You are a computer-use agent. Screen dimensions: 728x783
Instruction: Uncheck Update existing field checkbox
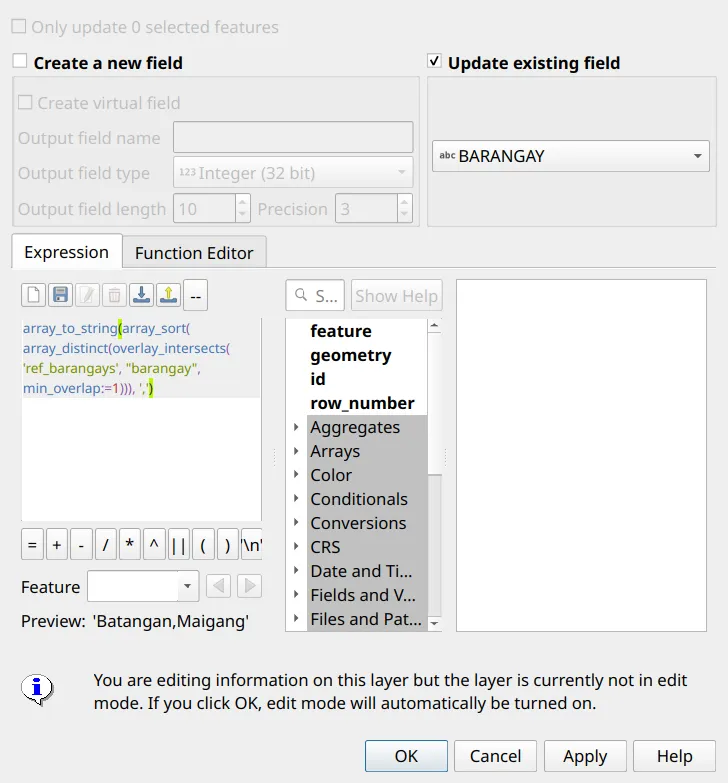pyautogui.click(x=434, y=61)
